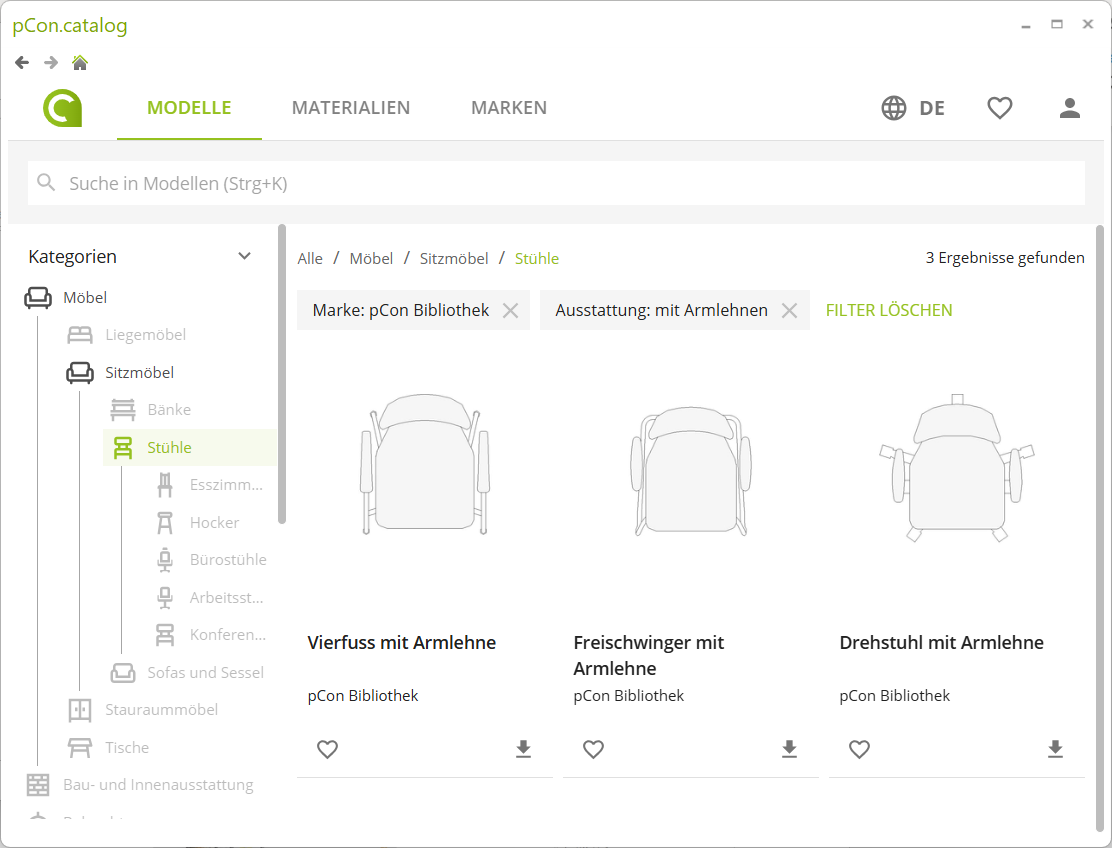Go to Alle in the breadcrumb
1112x848 pixels.
(x=310, y=258)
